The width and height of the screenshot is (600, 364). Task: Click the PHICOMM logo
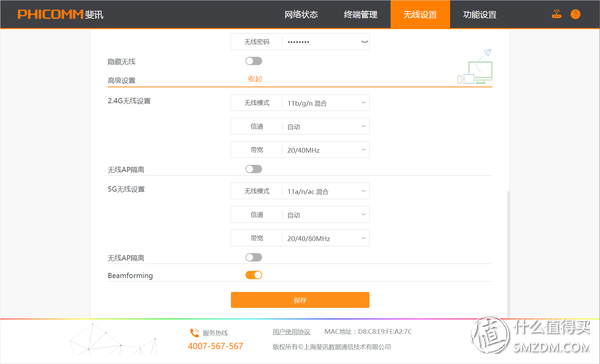click(60, 15)
